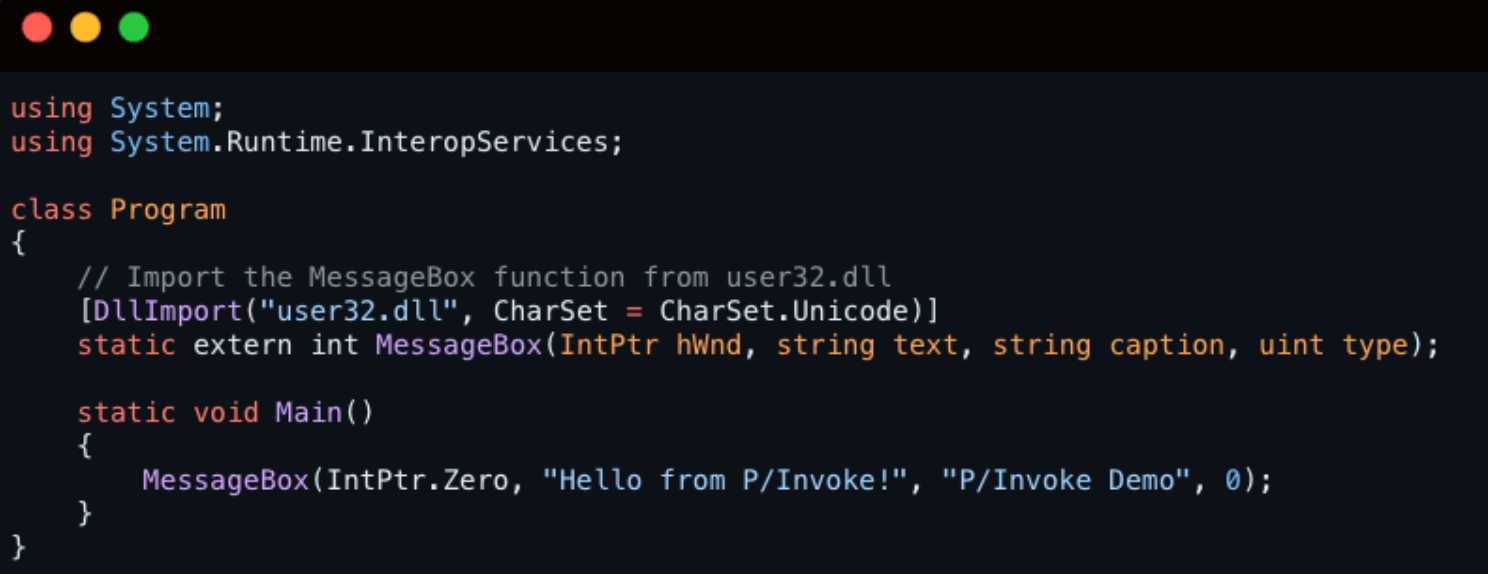The height and width of the screenshot is (574, 1488).
Task: Click the red close window dot
Action: click(x=37, y=27)
